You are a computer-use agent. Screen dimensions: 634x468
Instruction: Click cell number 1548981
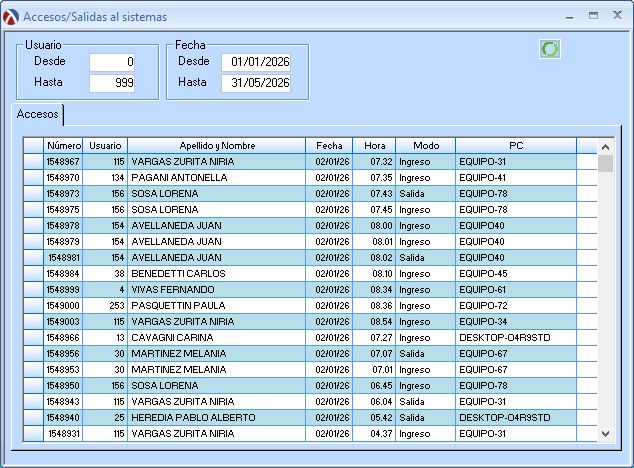point(63,258)
